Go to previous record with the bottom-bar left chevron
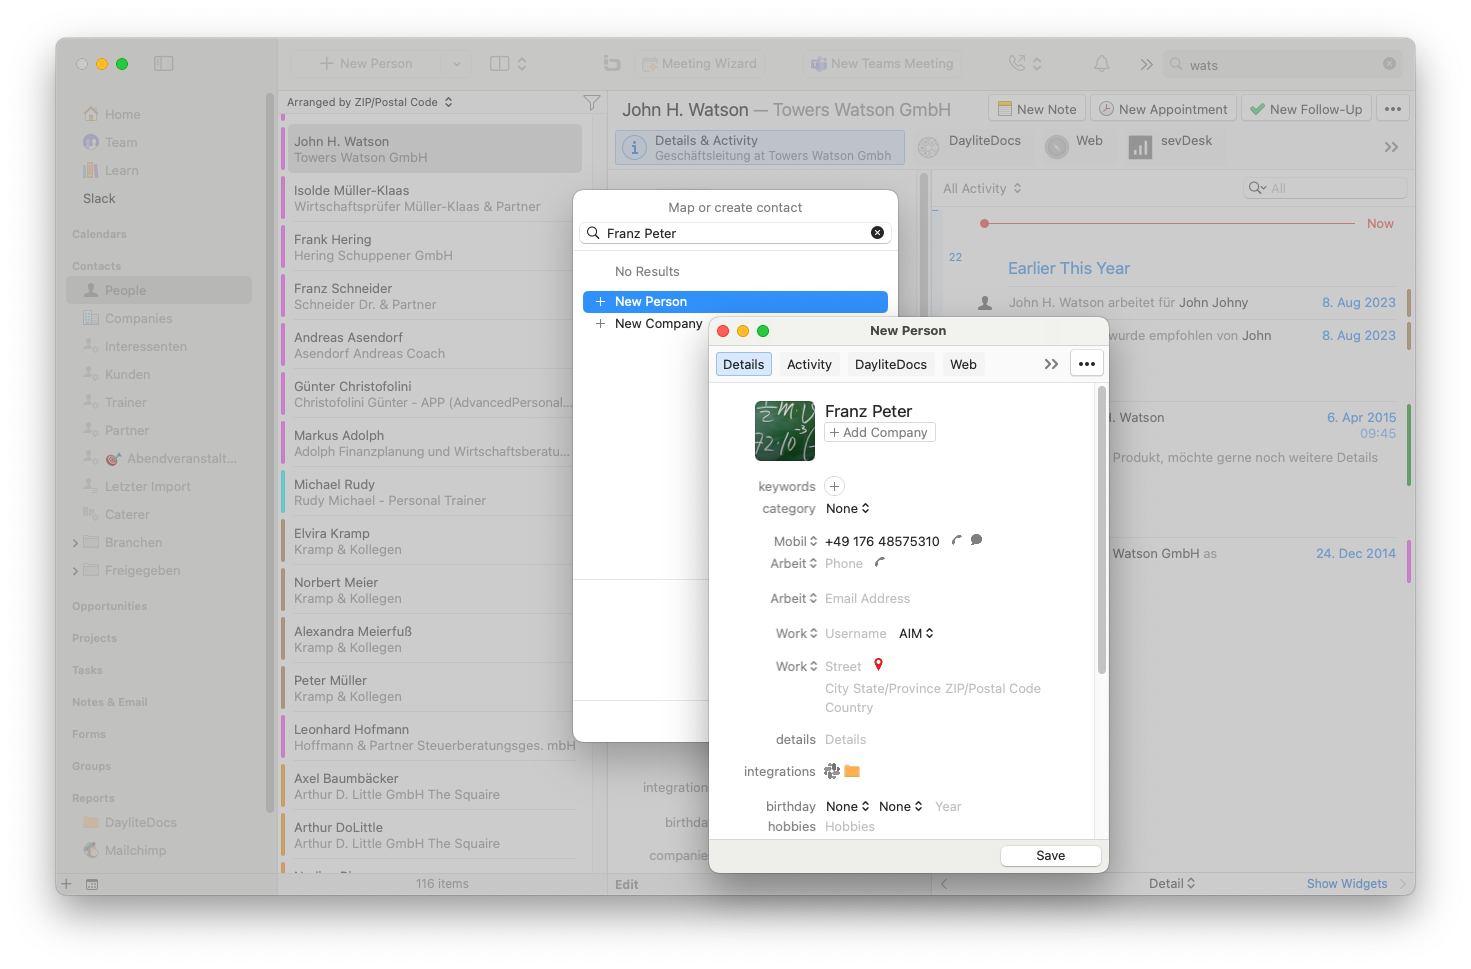Viewport: 1471px width, 969px height. pyautogui.click(x=944, y=884)
